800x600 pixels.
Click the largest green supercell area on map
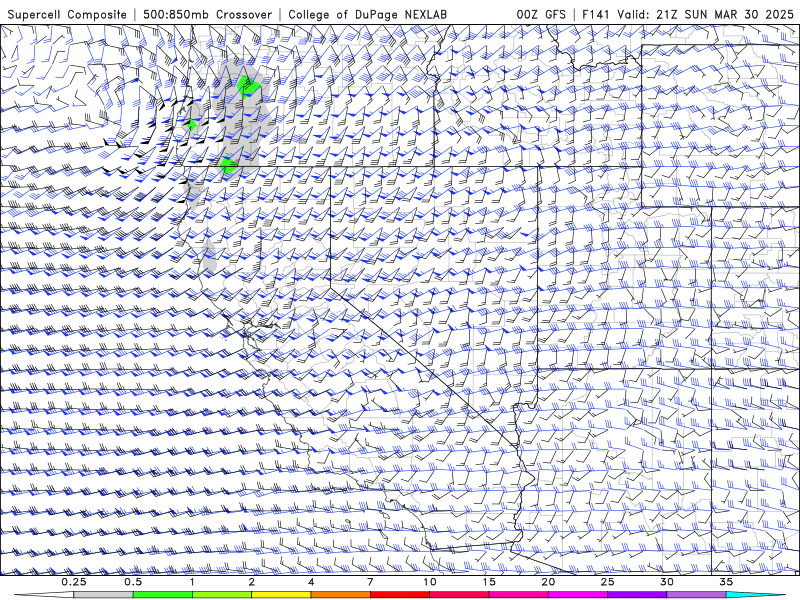(x=249, y=86)
